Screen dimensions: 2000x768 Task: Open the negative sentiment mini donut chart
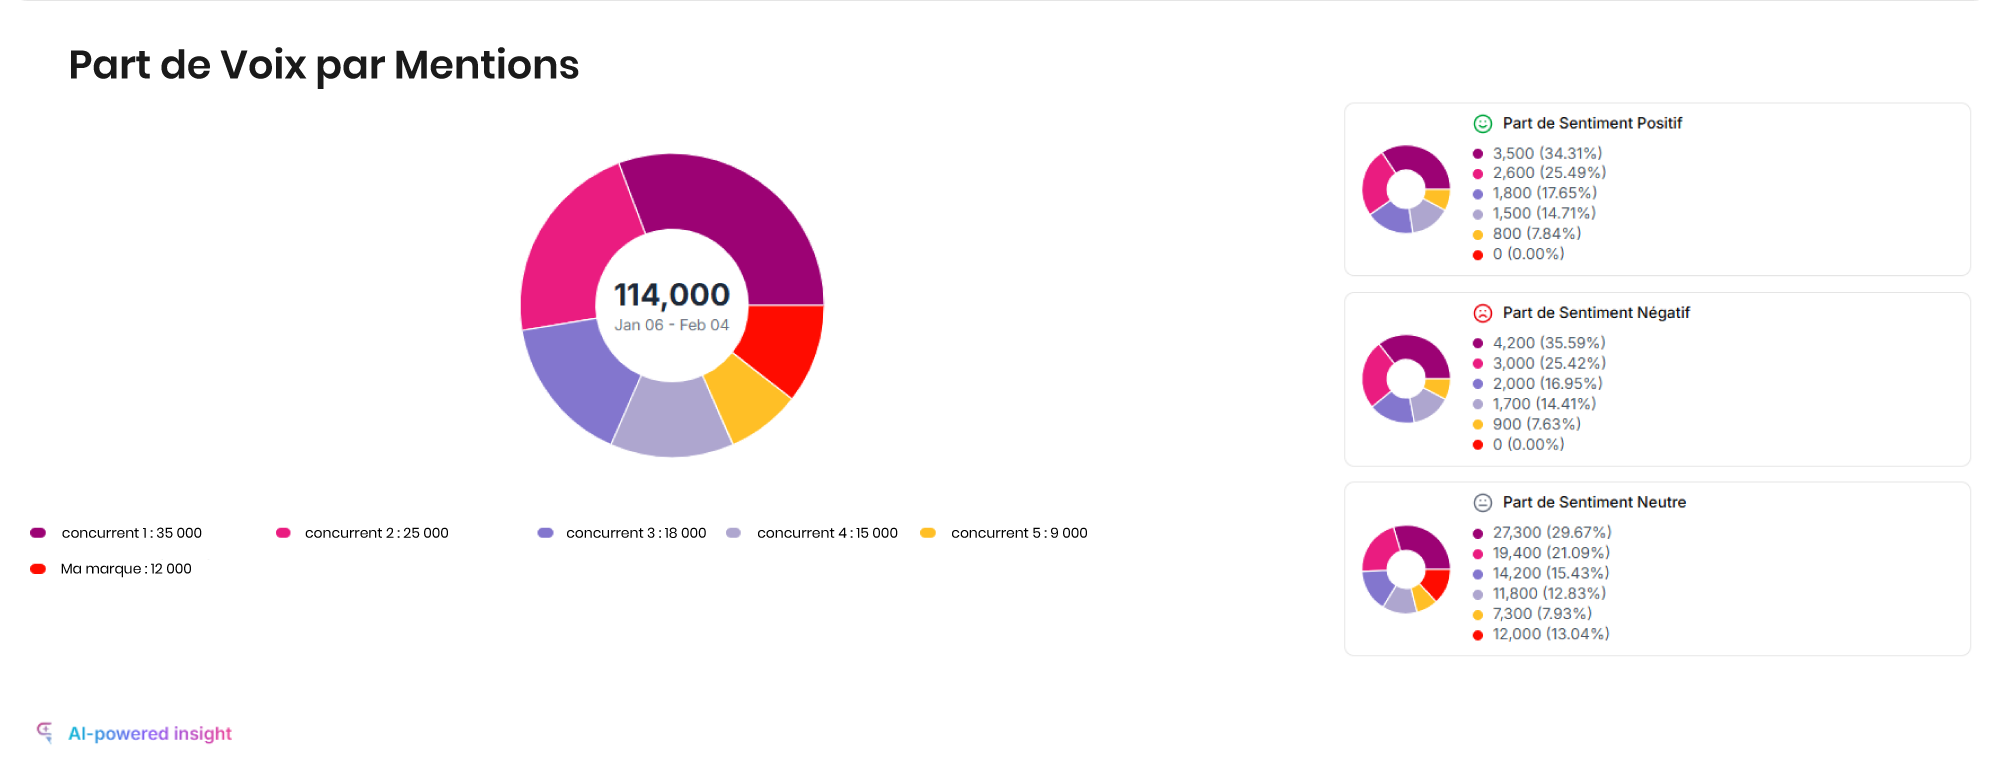(1405, 379)
